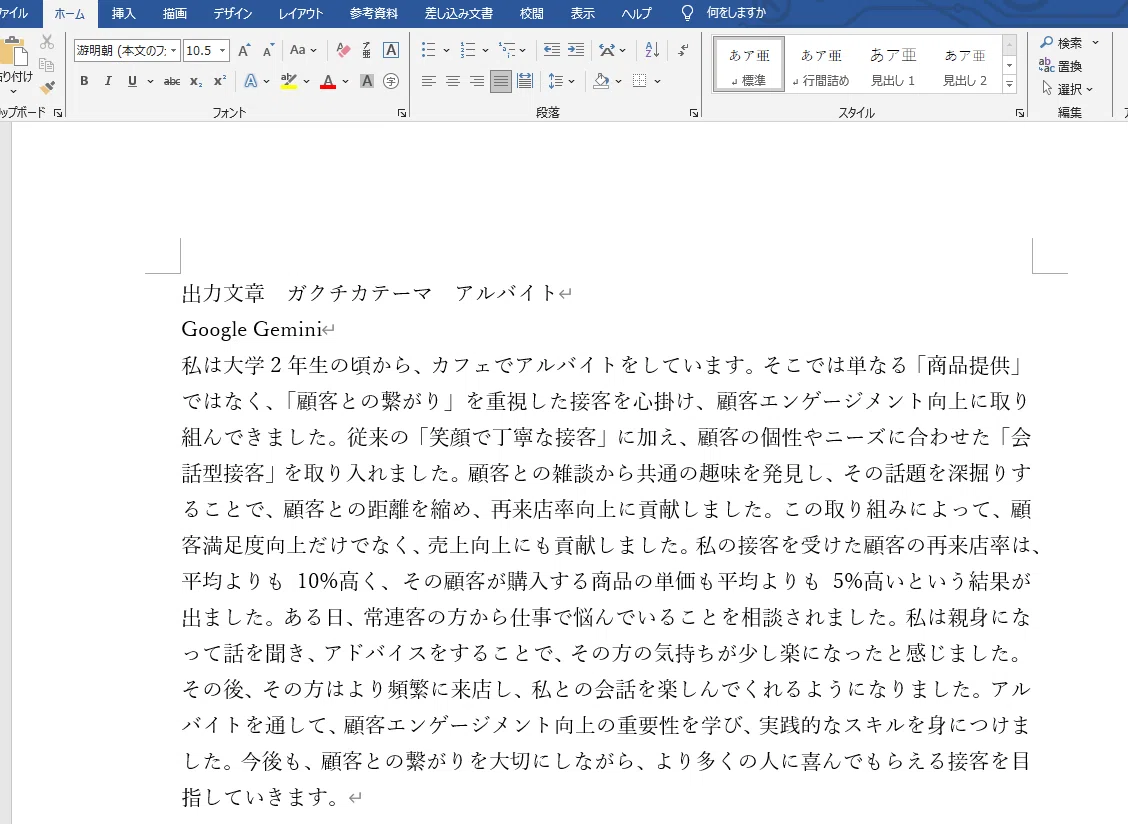Show or hide paragraph marks icon
The image size is (1128, 824).
(x=683, y=50)
